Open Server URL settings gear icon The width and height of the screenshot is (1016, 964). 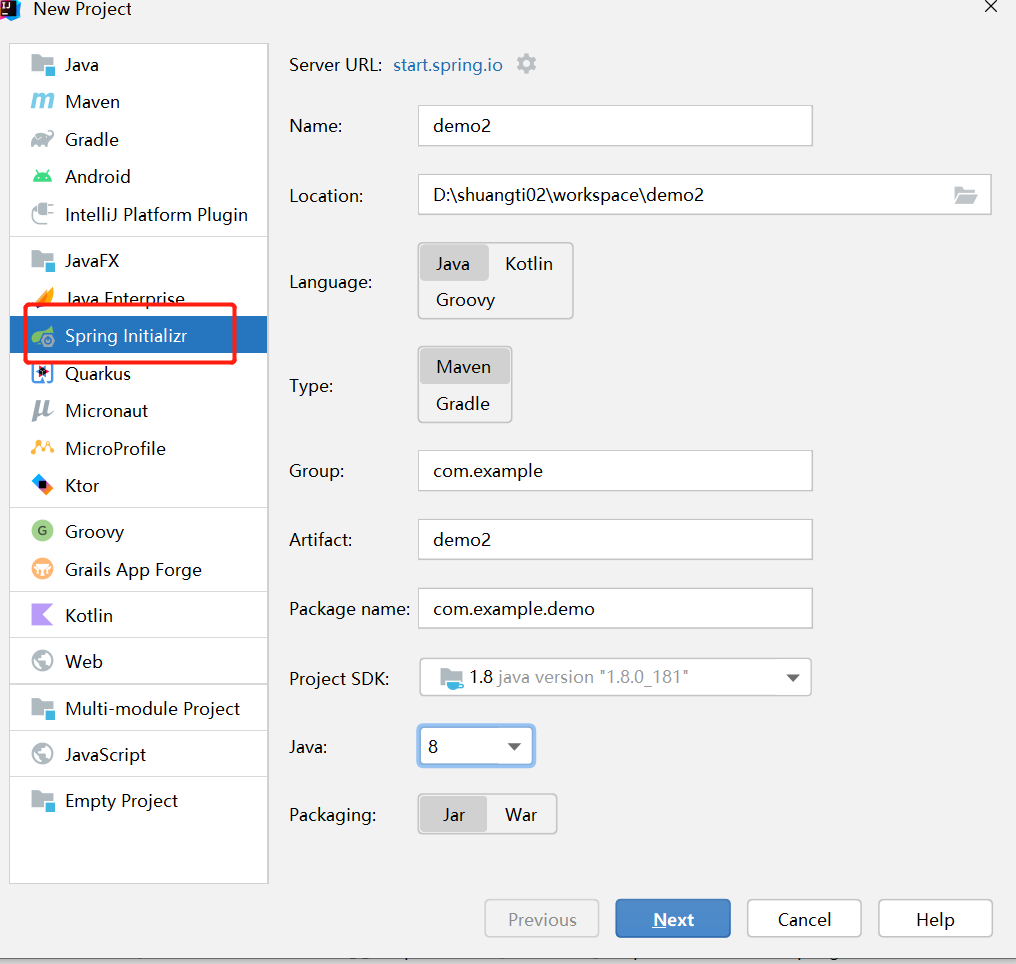click(526, 65)
